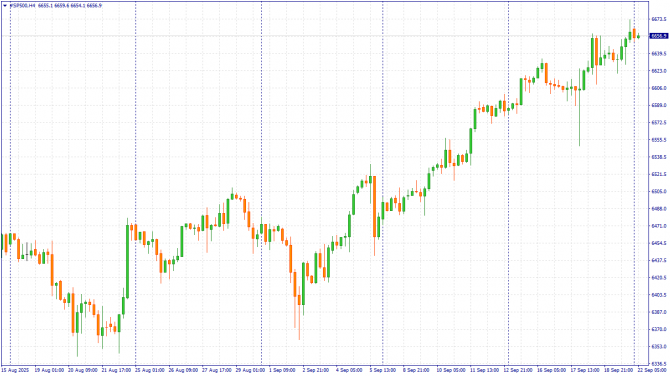The width and height of the screenshot is (670, 376).
Task: Select the 15 Aug 2025 date label
Action: [x=15, y=370]
